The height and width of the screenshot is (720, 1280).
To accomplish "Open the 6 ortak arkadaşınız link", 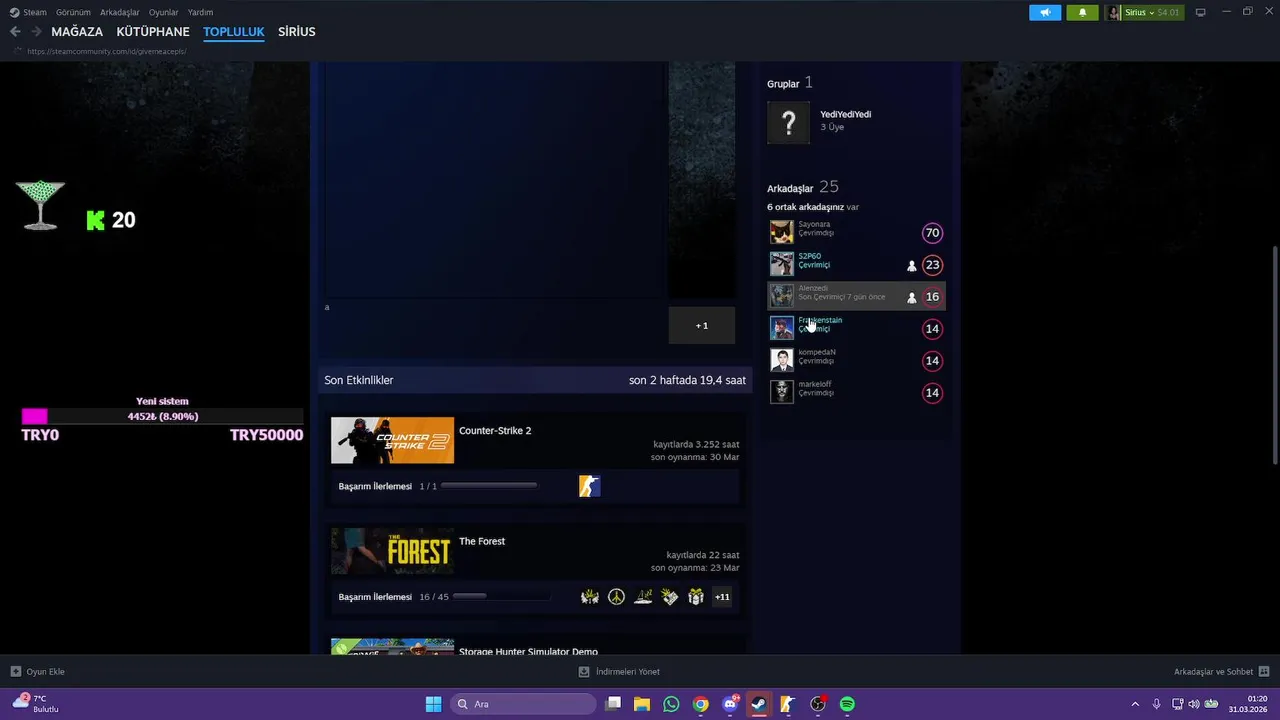I will 806,207.
